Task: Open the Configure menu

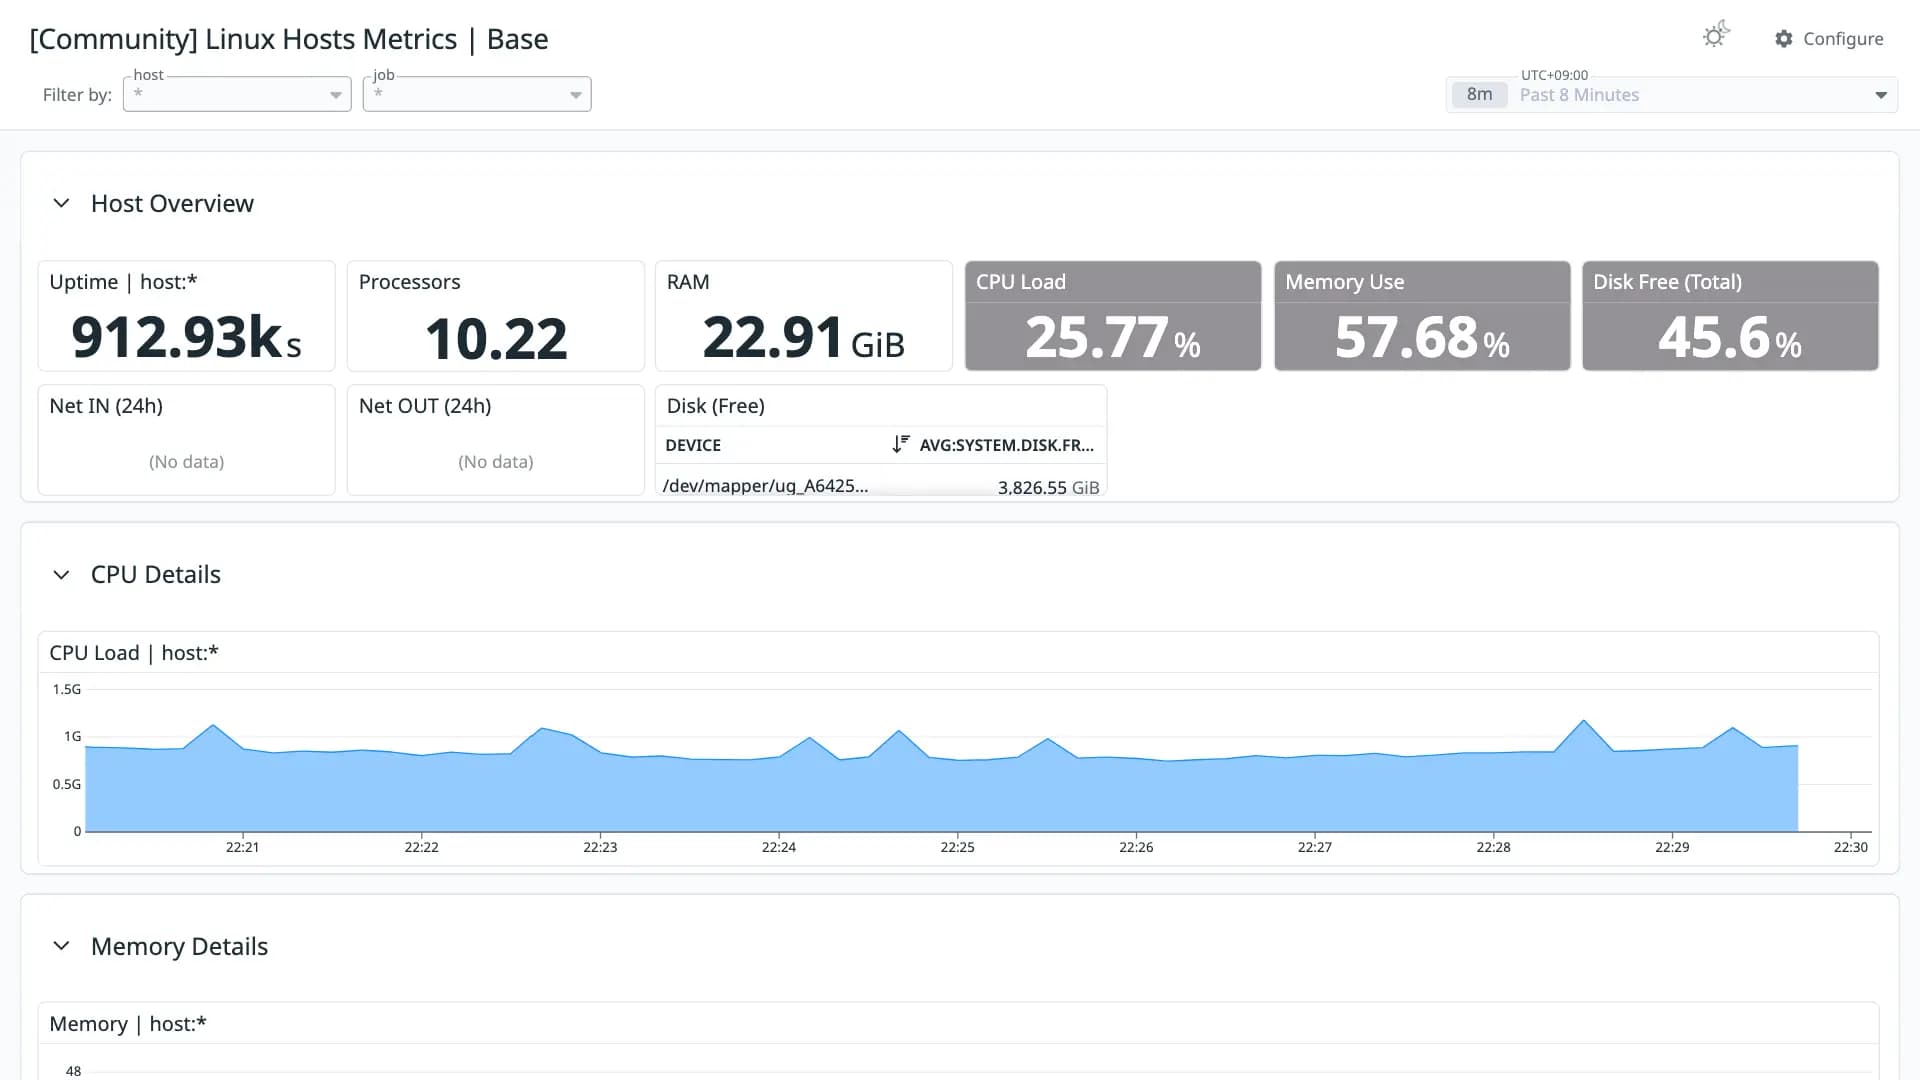Action: click(1829, 39)
